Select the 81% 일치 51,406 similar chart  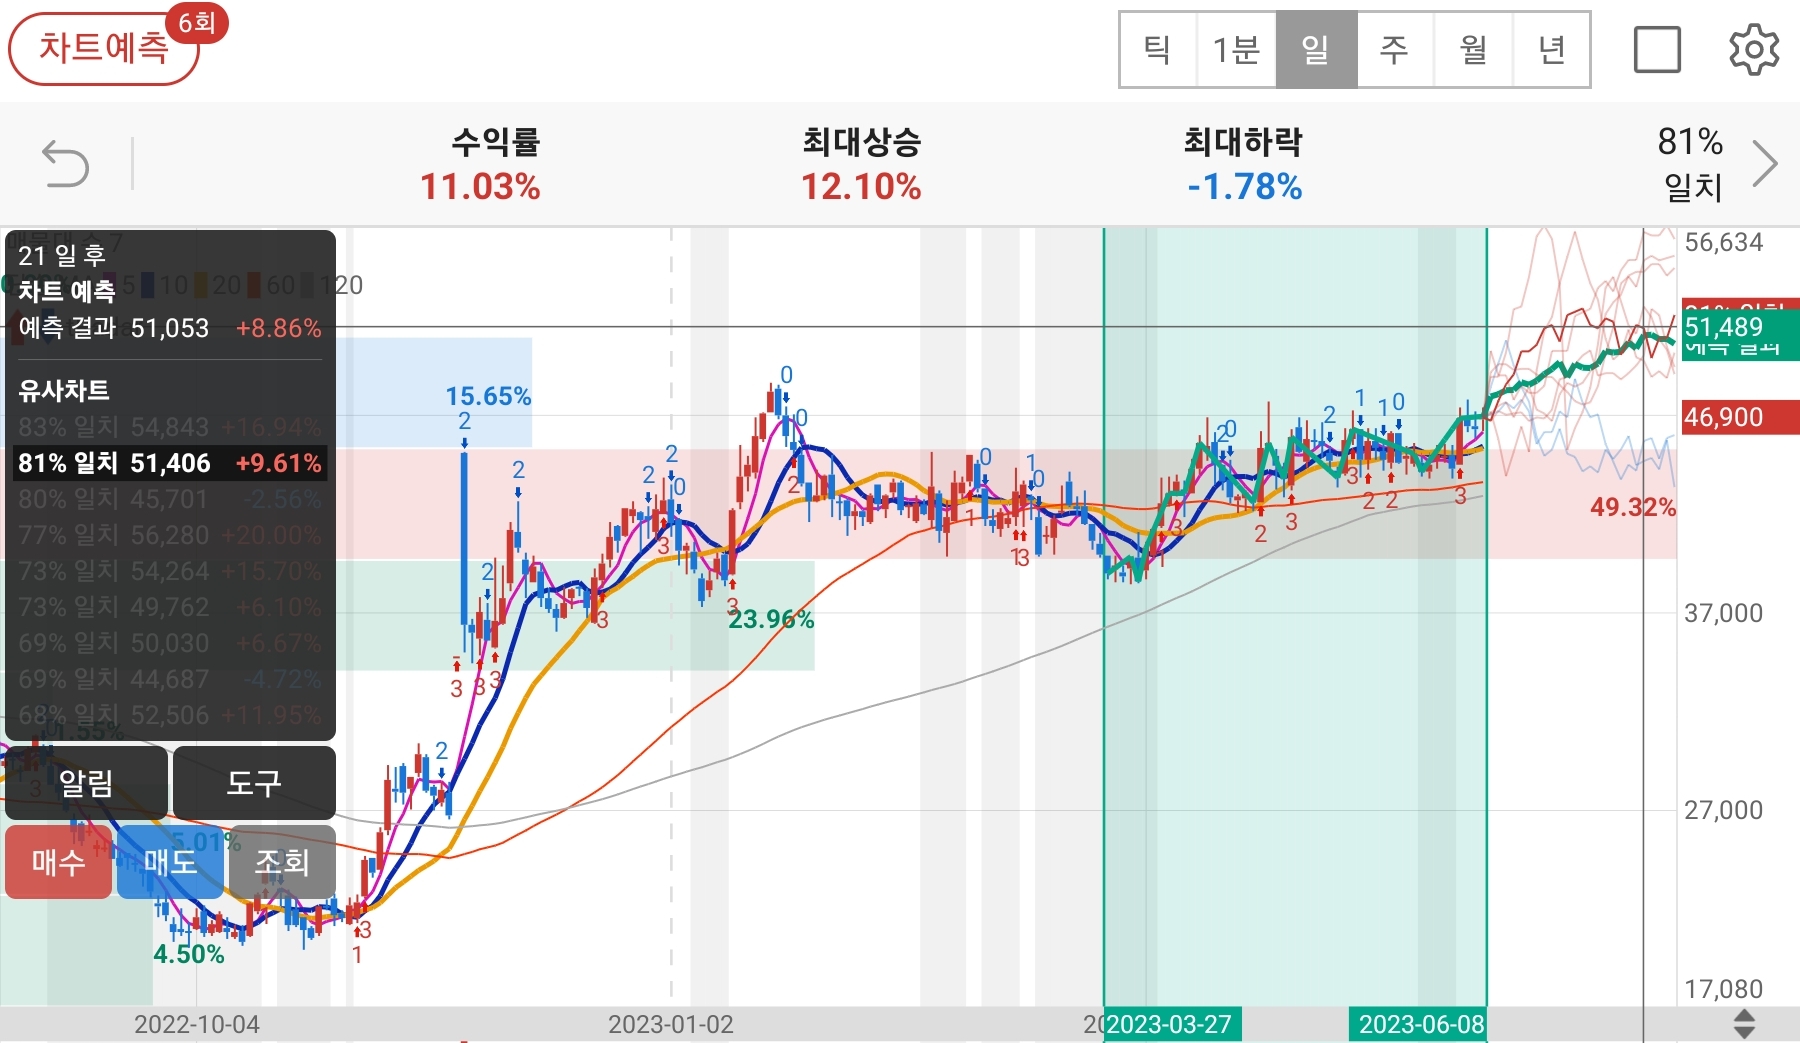(x=170, y=463)
